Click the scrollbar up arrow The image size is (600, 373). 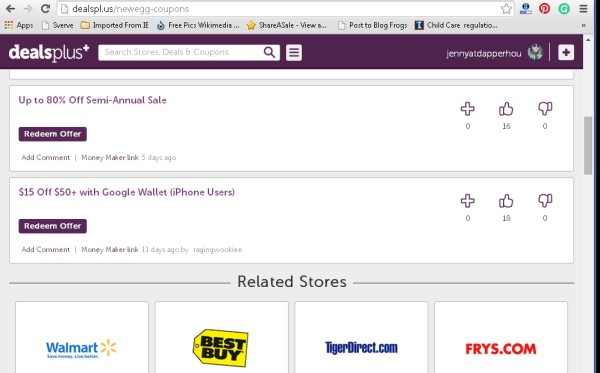pos(588,39)
